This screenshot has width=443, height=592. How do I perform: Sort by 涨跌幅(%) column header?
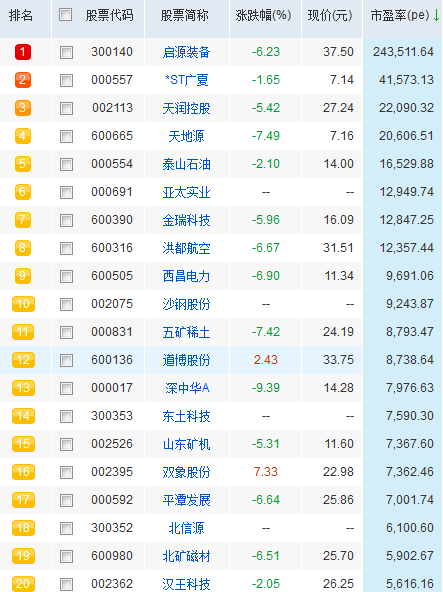[x=263, y=15]
